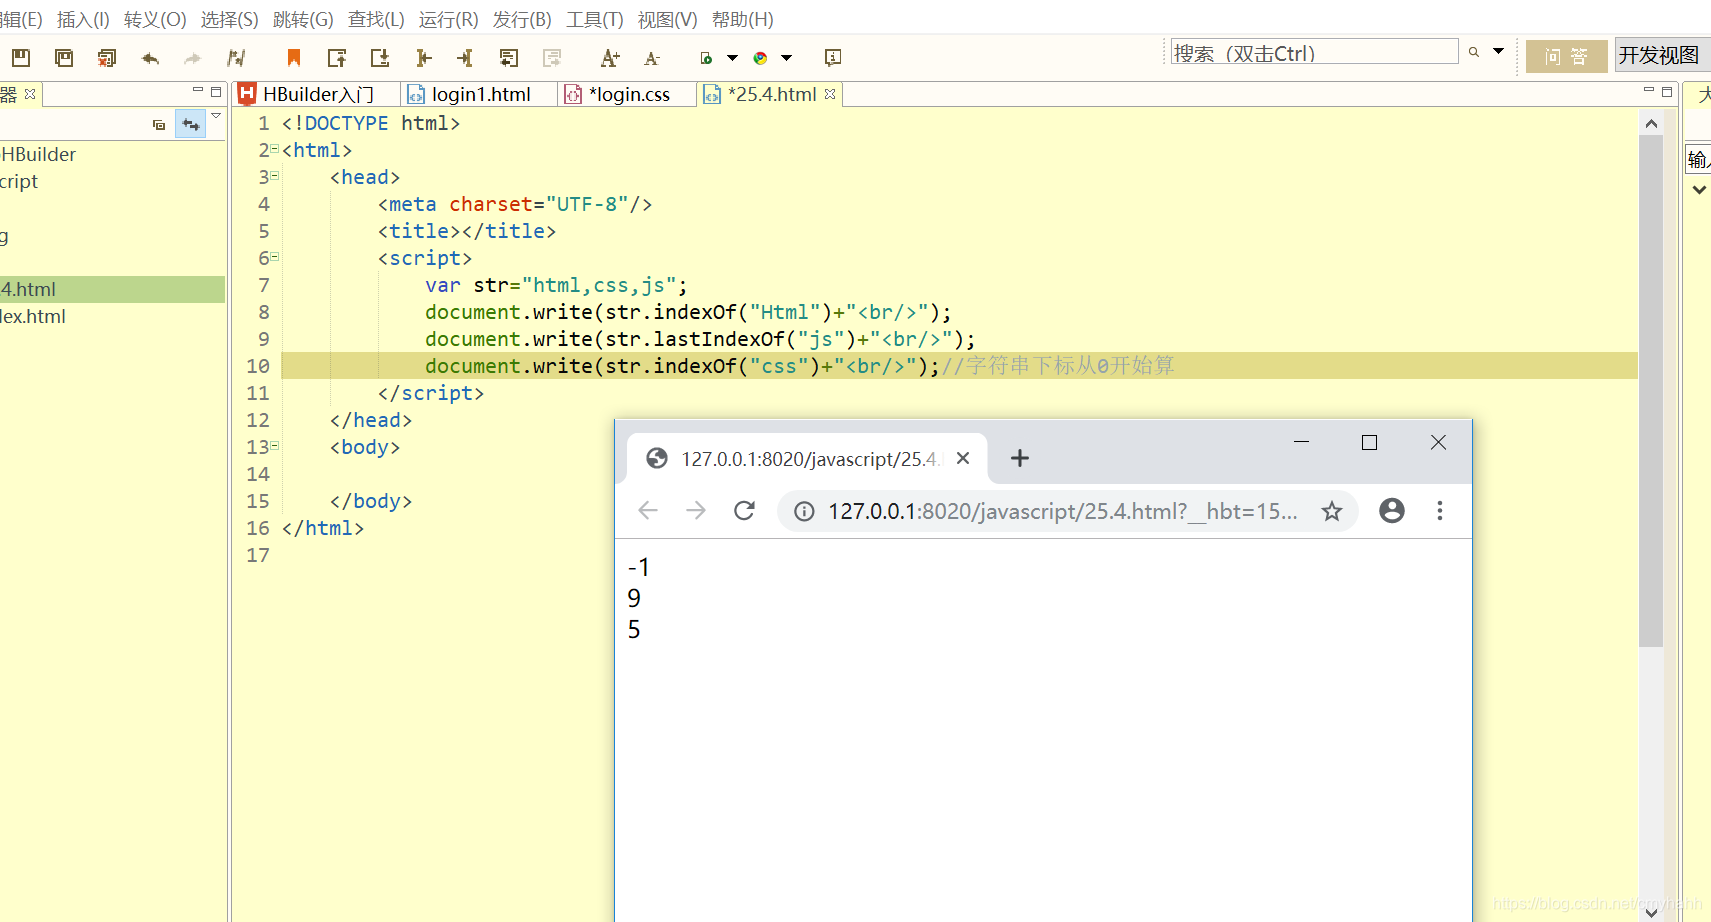Open the 转义(O) menu
Screen dimensions: 1711x922
(x=155, y=19)
